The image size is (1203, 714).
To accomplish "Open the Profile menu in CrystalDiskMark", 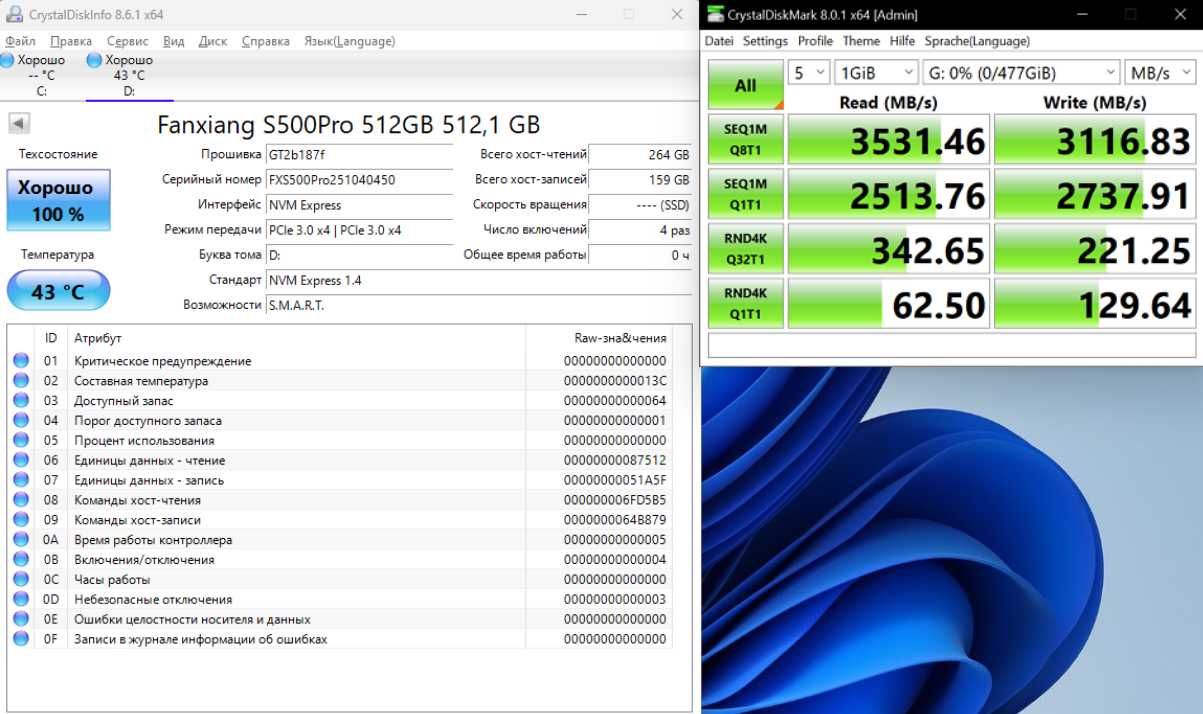I will tap(815, 41).
